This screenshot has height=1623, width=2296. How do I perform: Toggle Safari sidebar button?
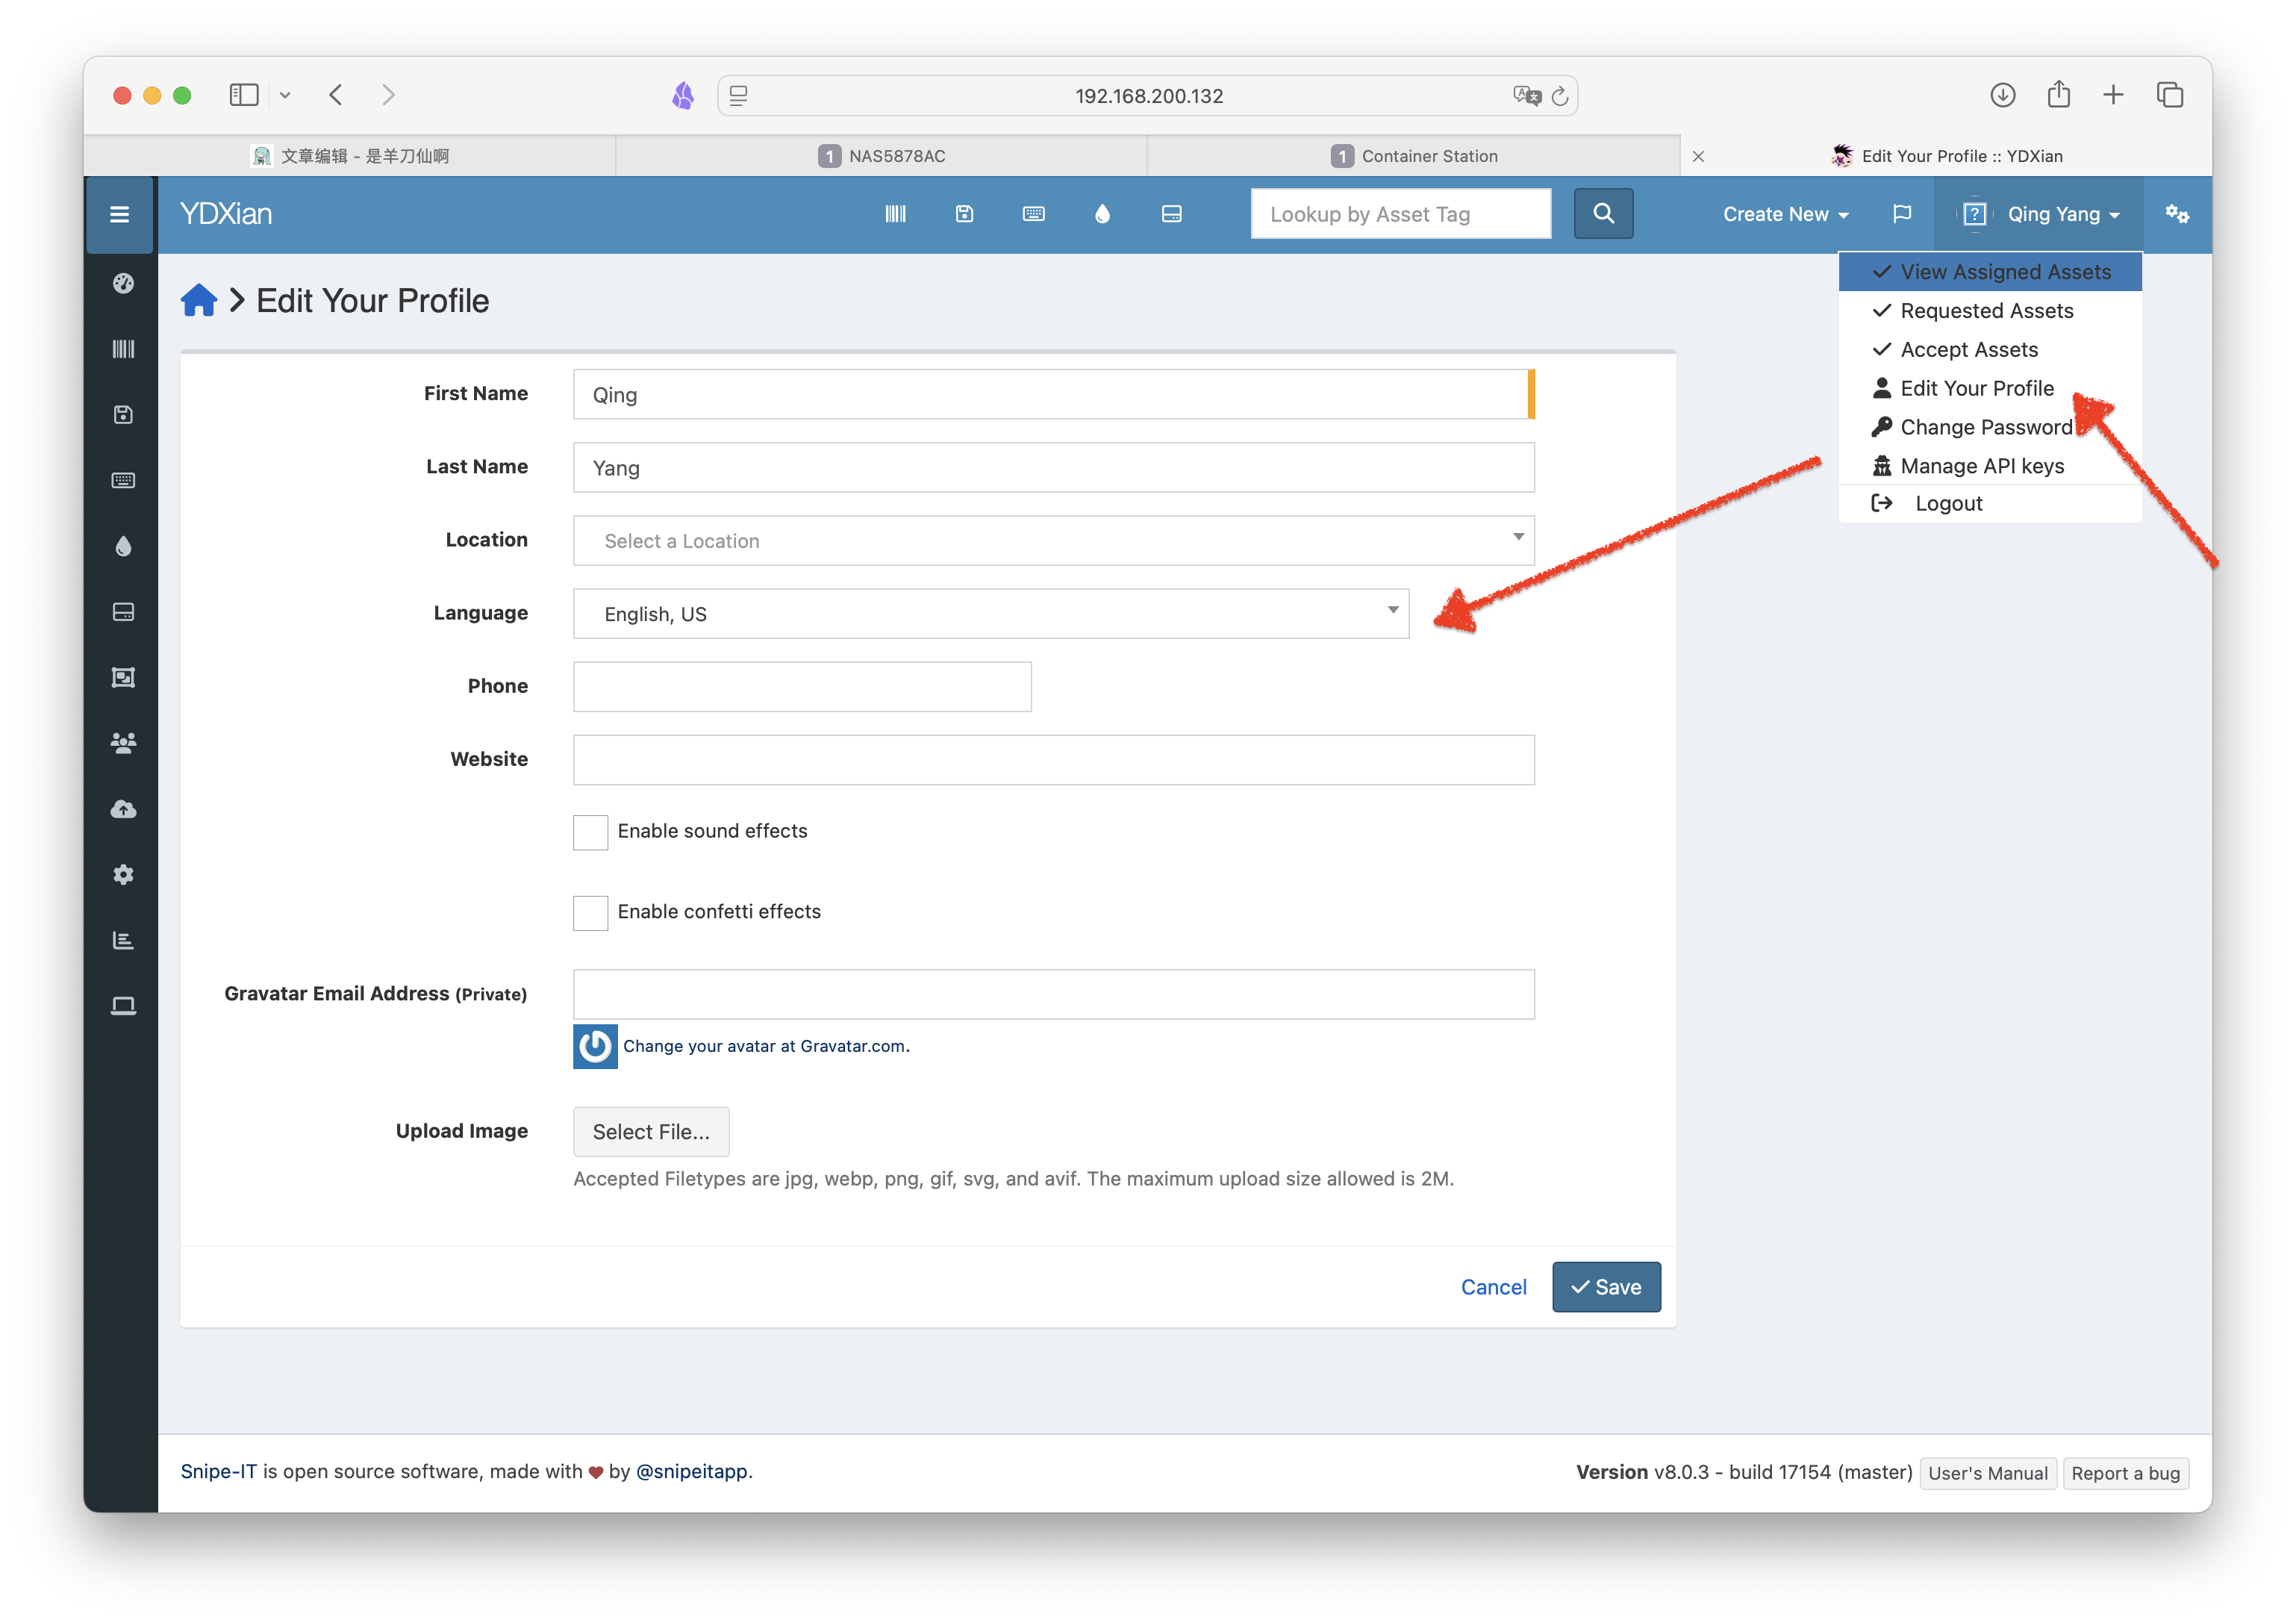pyautogui.click(x=243, y=95)
